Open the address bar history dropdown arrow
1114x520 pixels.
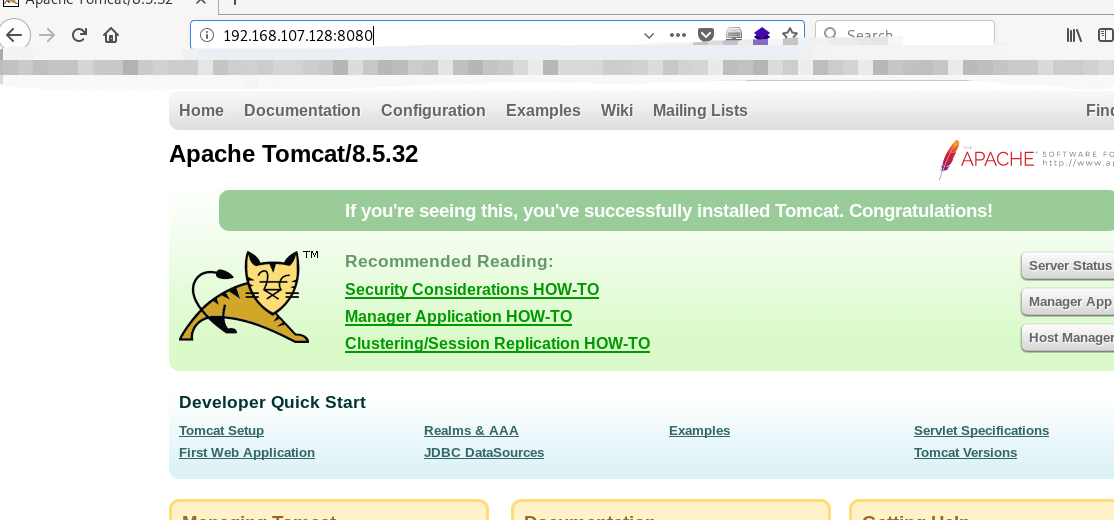pyautogui.click(x=649, y=35)
